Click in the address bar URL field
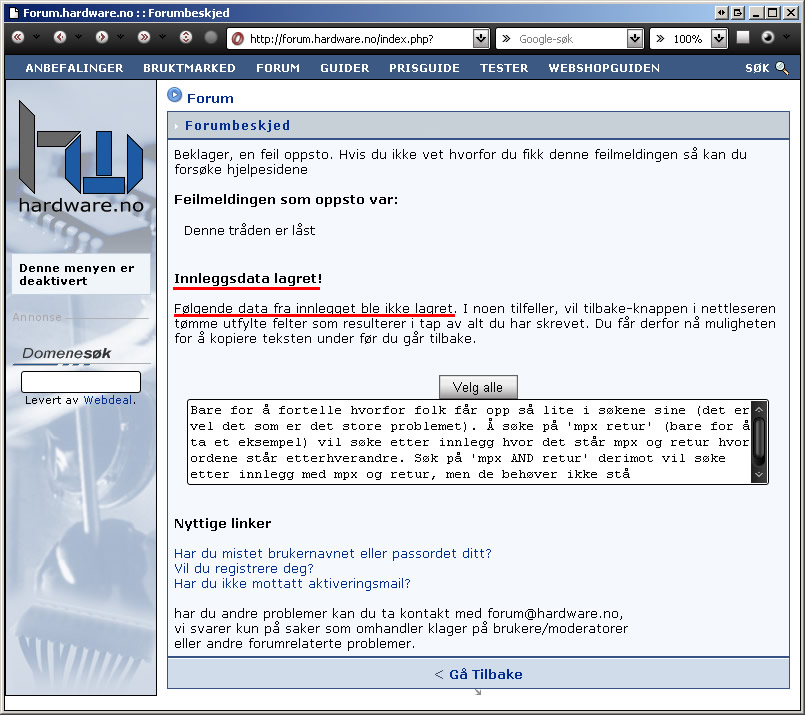 (x=358, y=39)
